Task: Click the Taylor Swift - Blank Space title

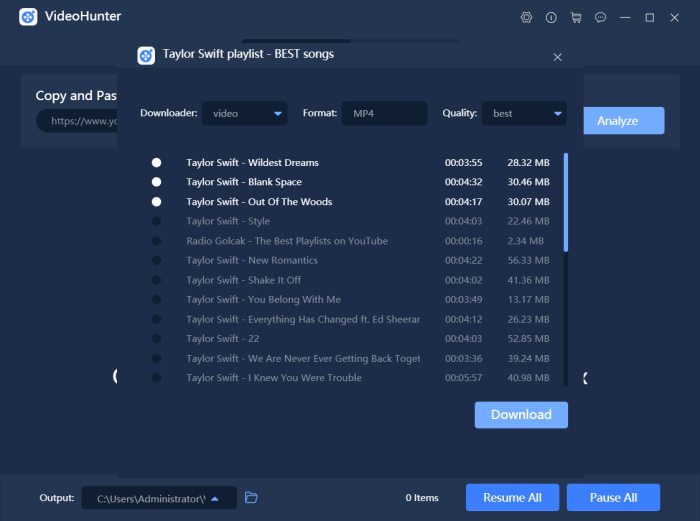Action: point(244,182)
